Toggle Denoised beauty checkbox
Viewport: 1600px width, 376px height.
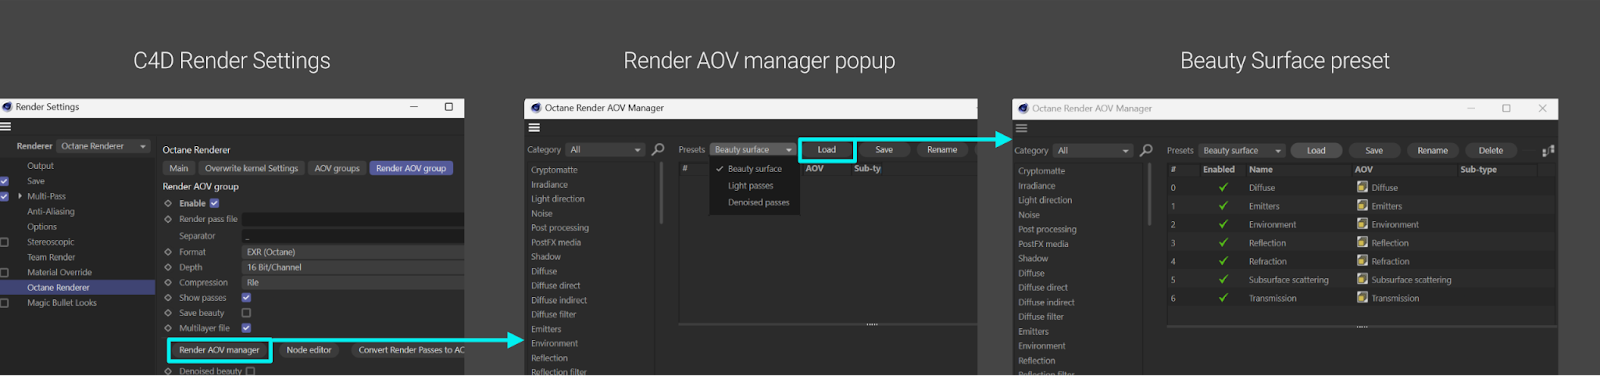point(250,371)
